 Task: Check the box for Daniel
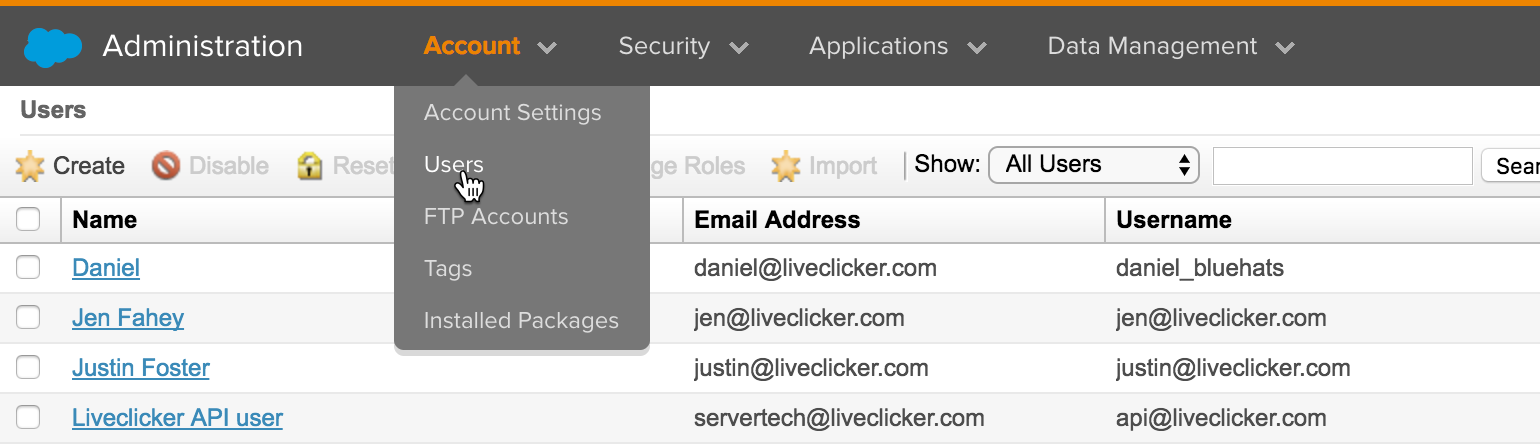pos(28,267)
